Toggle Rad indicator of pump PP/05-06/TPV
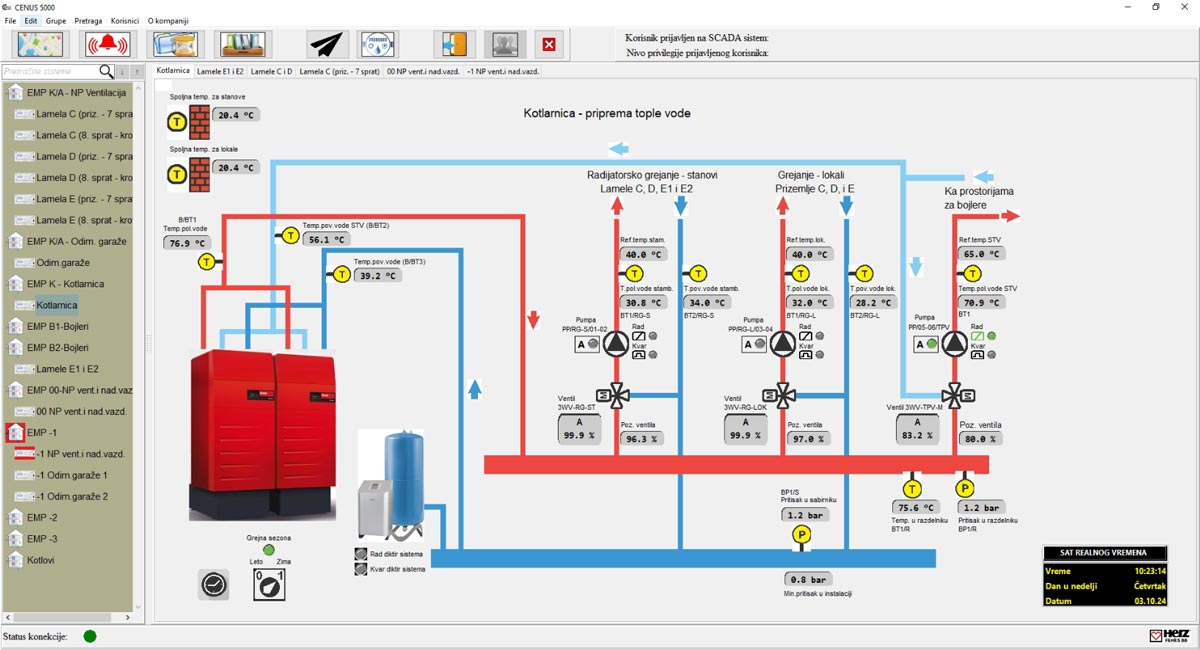The height and width of the screenshot is (650, 1200). [992, 336]
